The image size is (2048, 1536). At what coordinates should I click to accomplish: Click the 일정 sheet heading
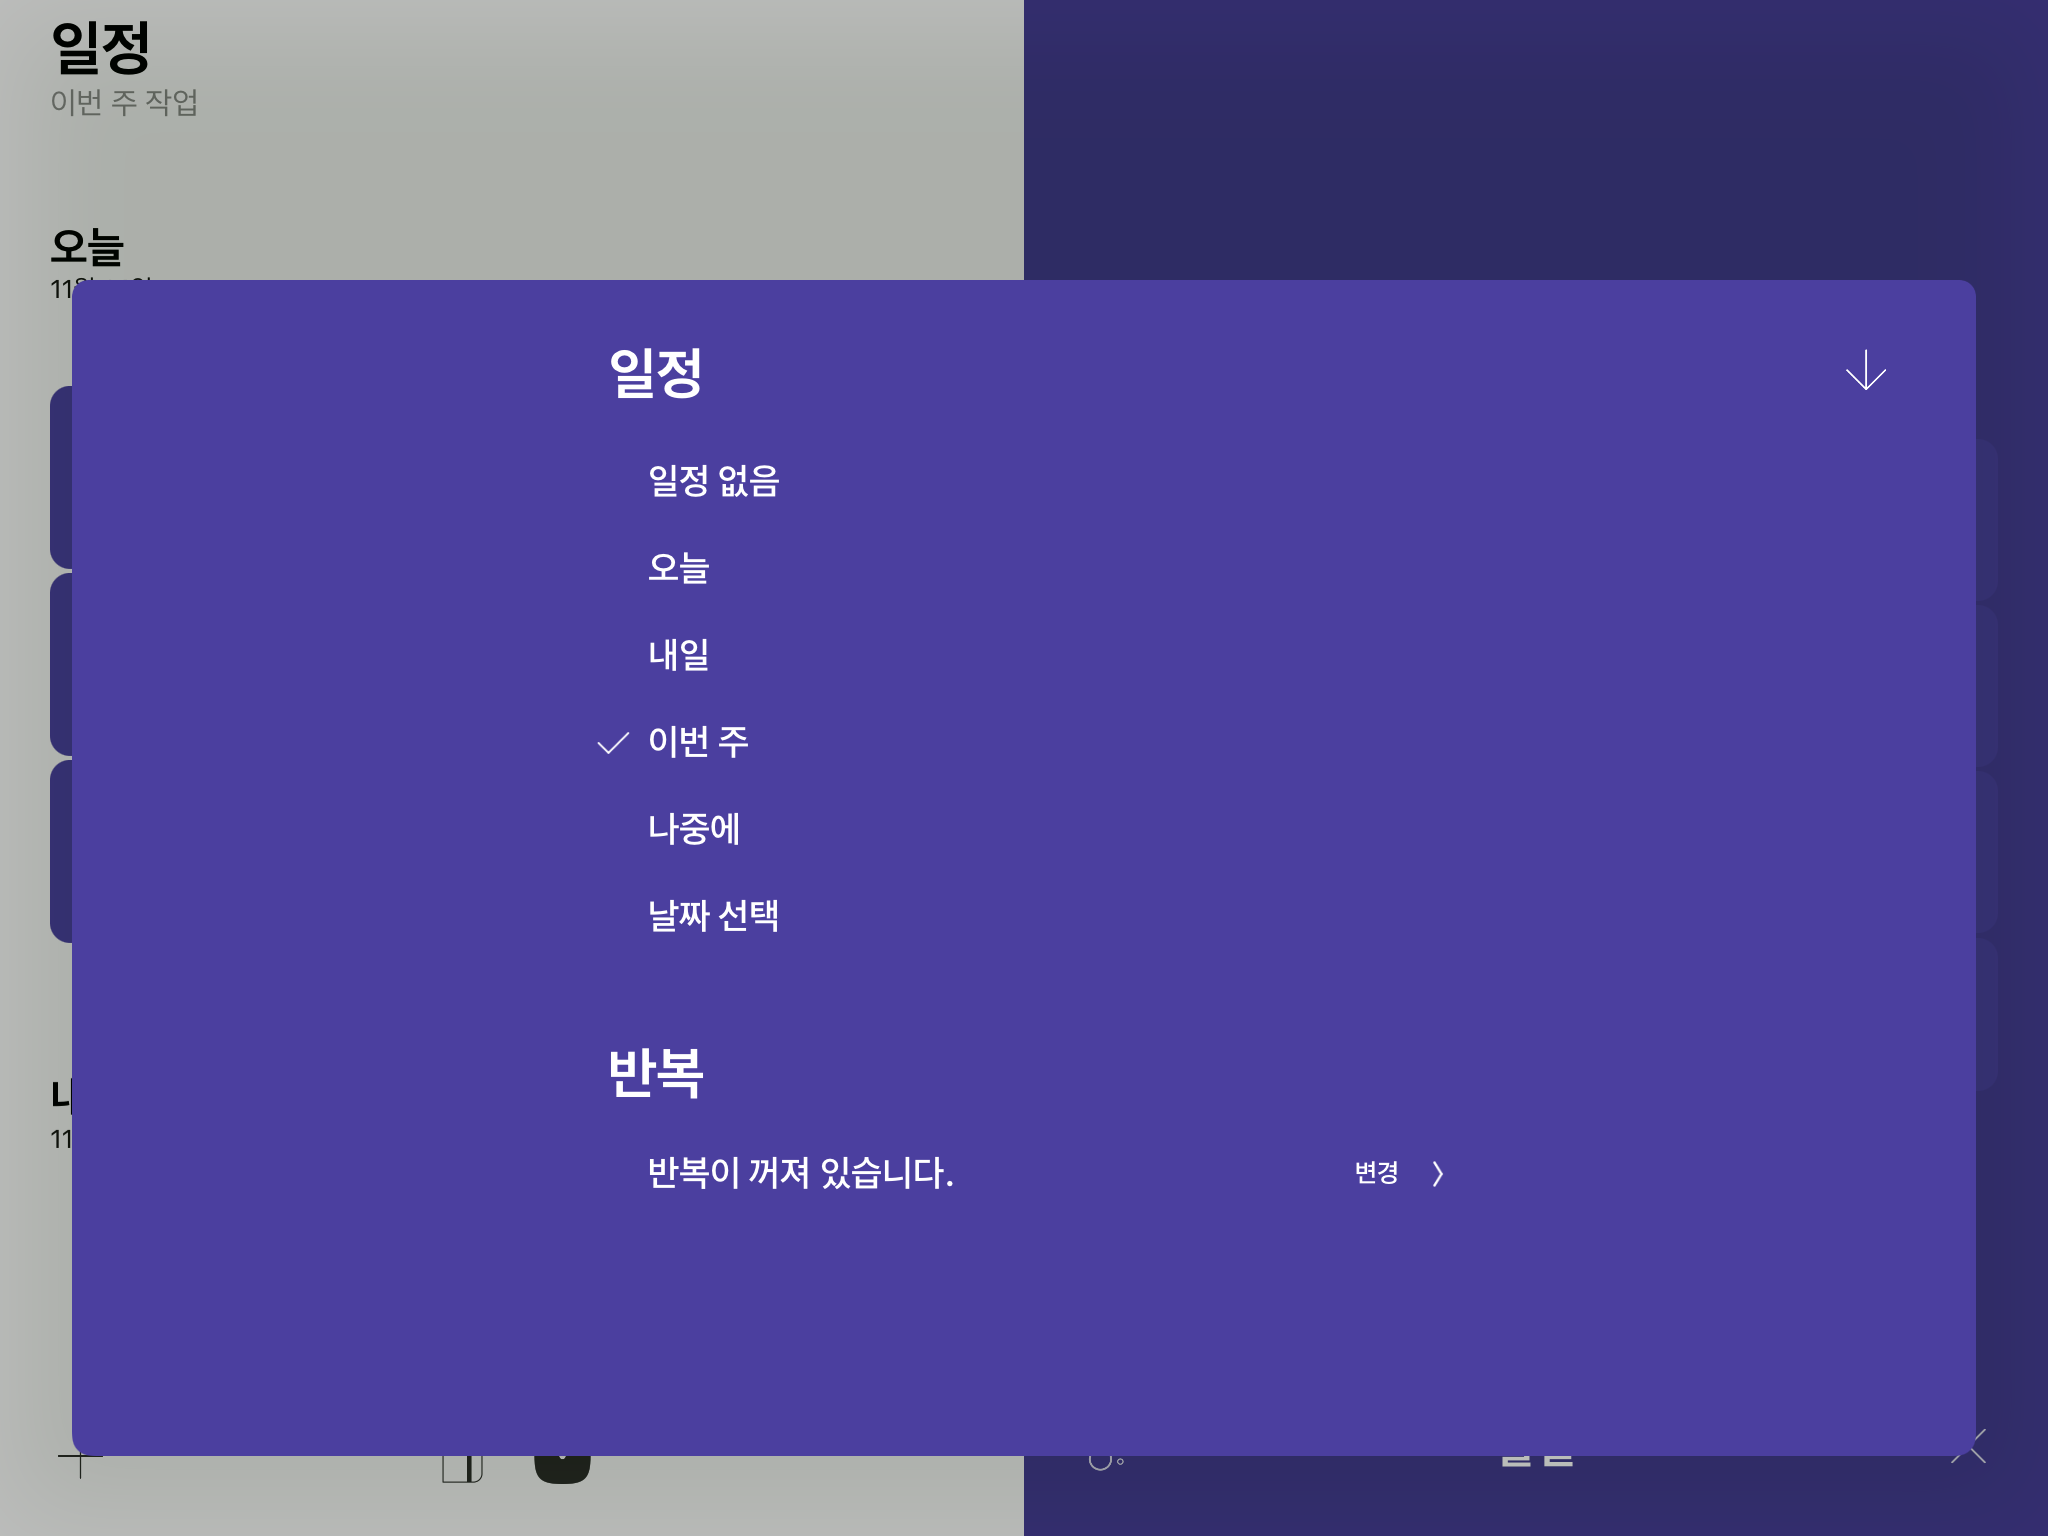(x=655, y=373)
